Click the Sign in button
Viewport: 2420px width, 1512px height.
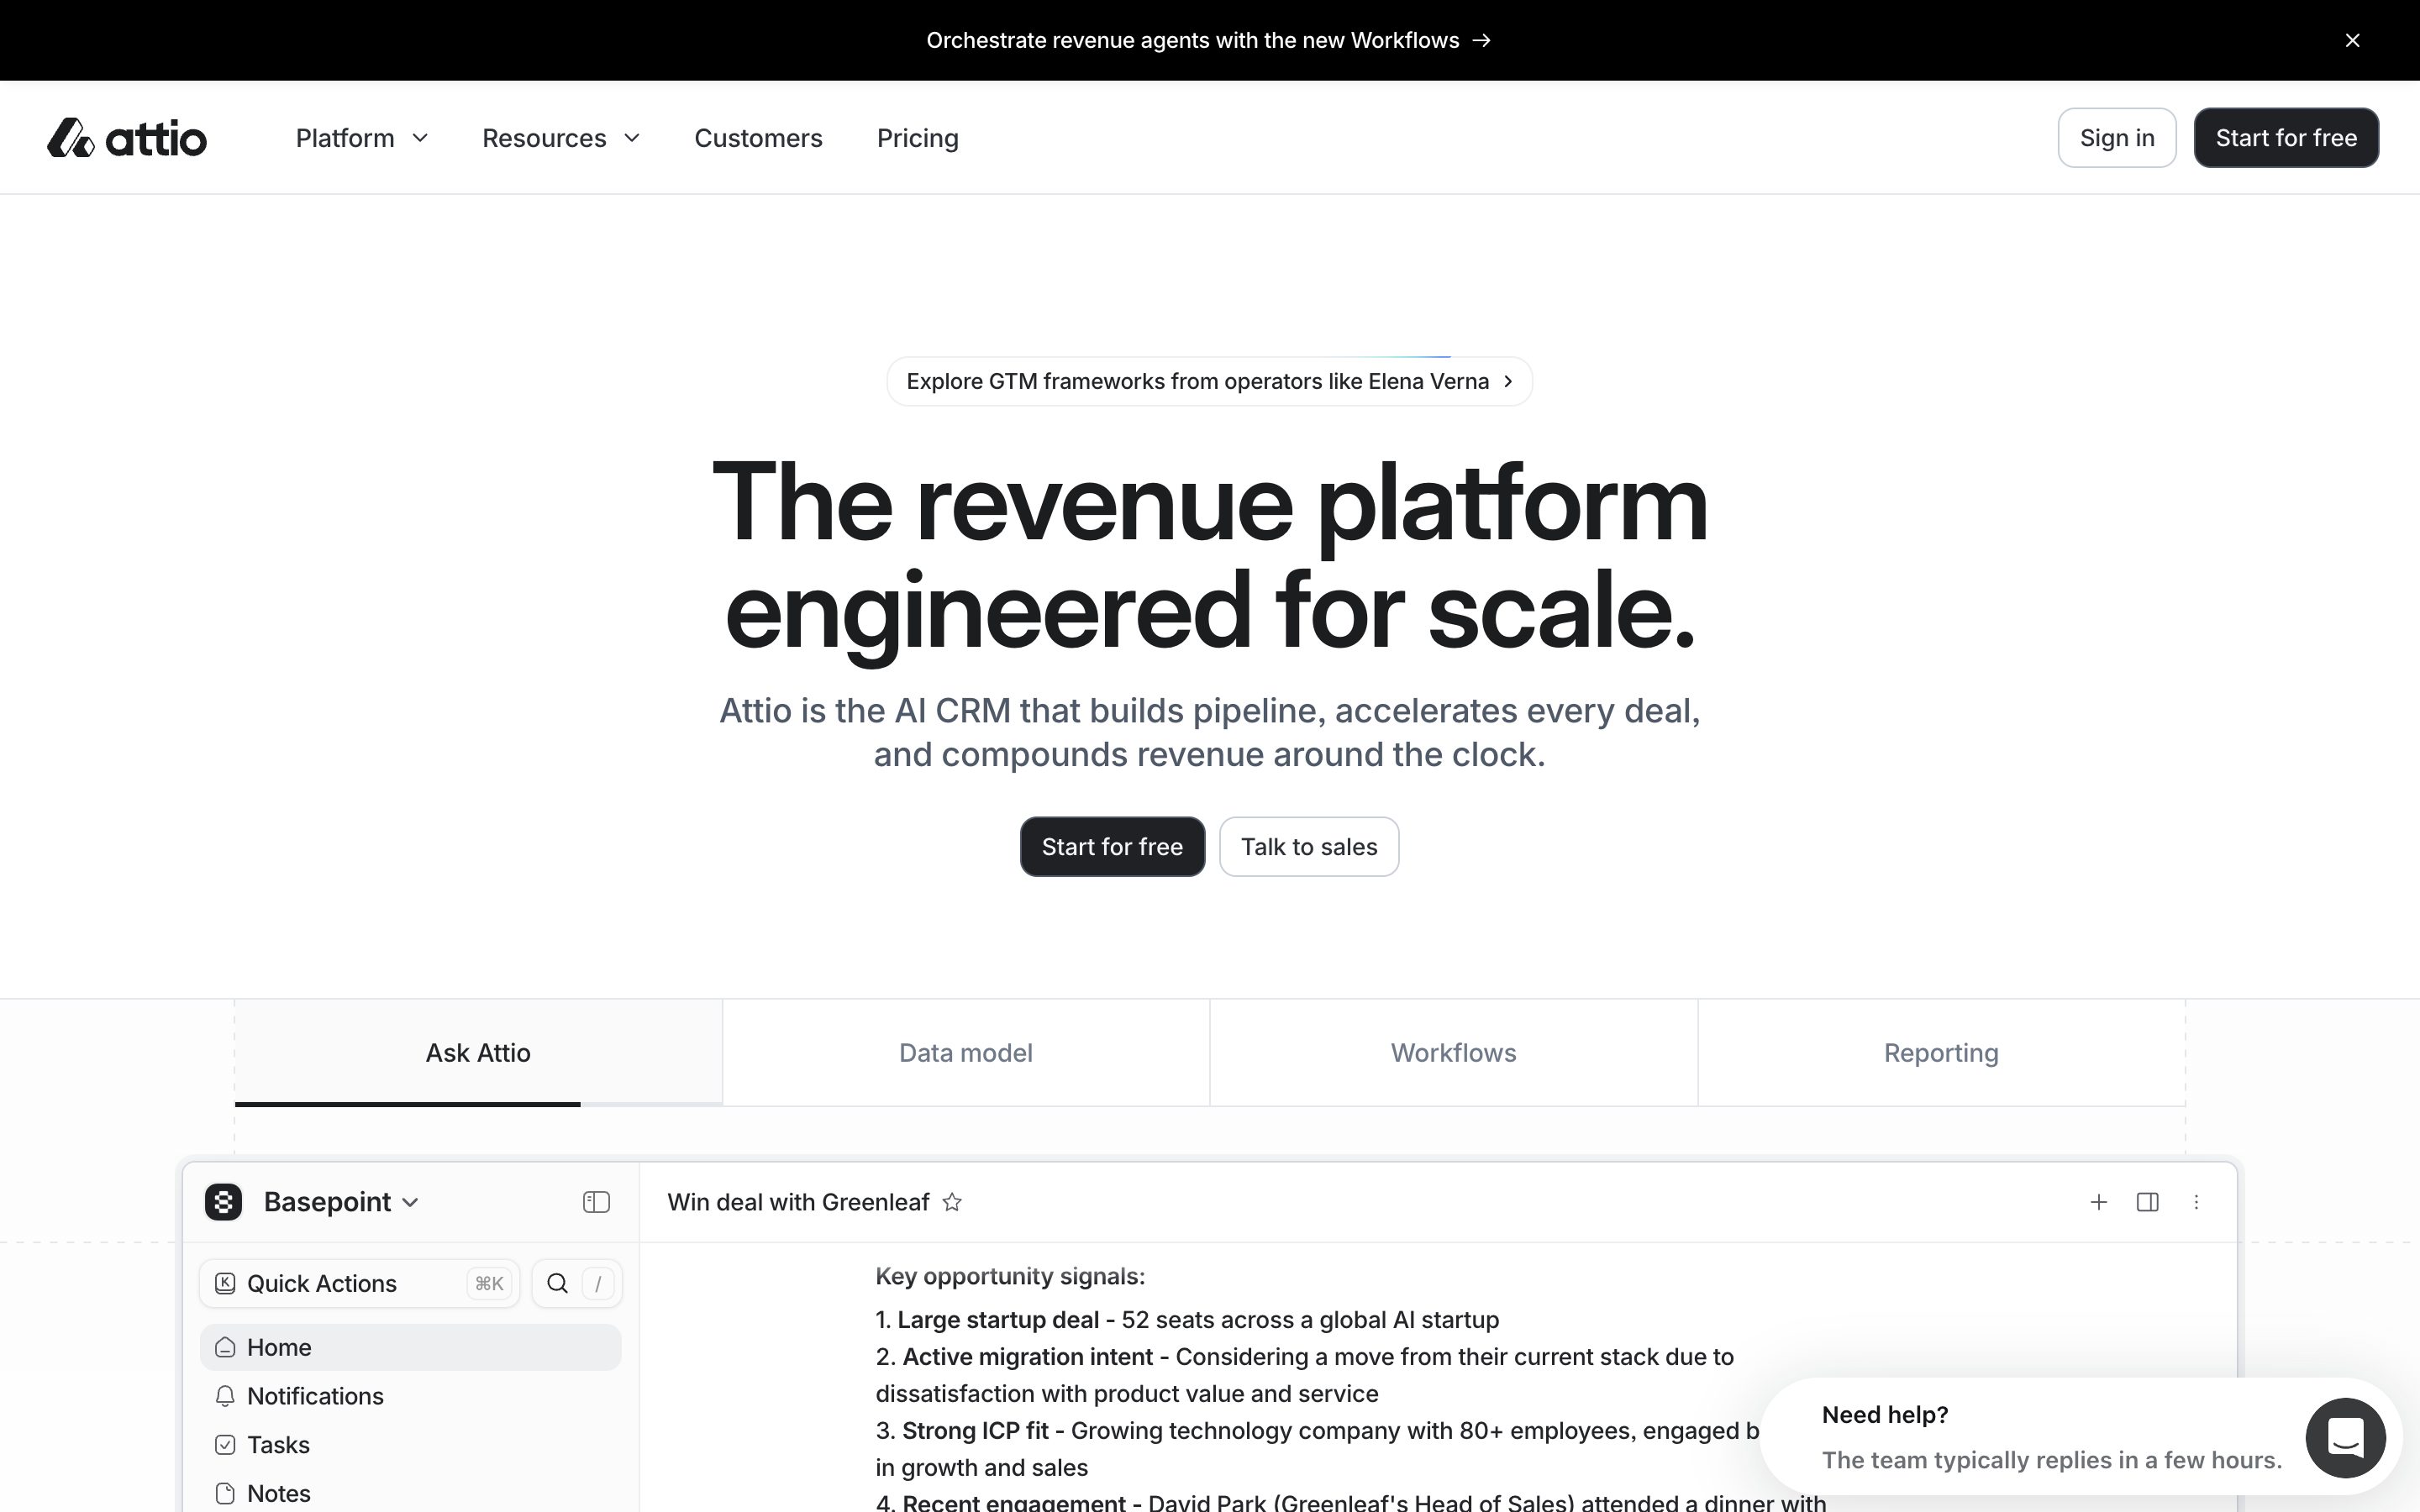tap(2117, 138)
